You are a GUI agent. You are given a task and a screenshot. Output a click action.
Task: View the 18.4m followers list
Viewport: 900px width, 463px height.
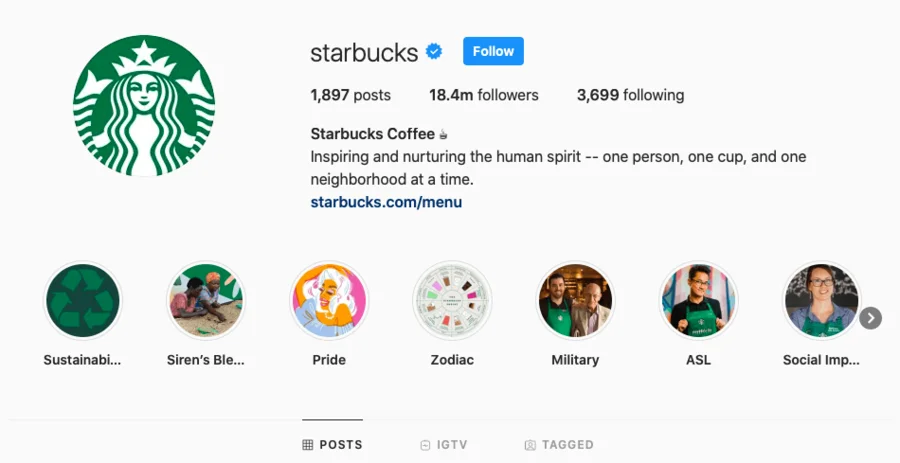(x=484, y=96)
